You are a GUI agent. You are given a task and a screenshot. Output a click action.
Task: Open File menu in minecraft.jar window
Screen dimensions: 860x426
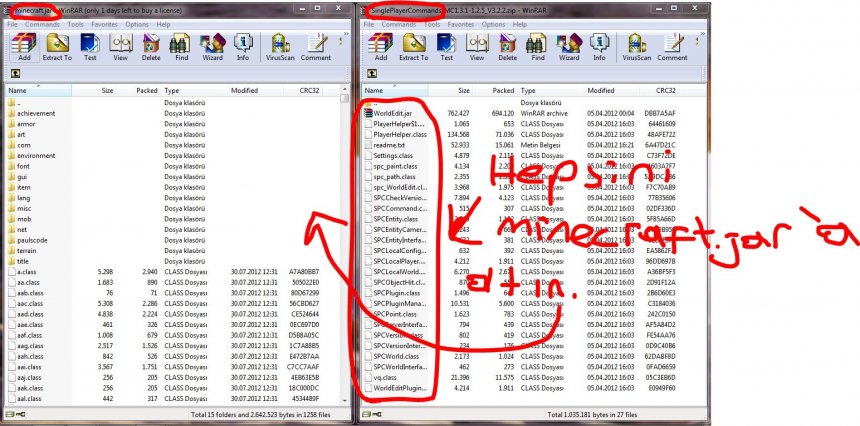(x=13, y=25)
